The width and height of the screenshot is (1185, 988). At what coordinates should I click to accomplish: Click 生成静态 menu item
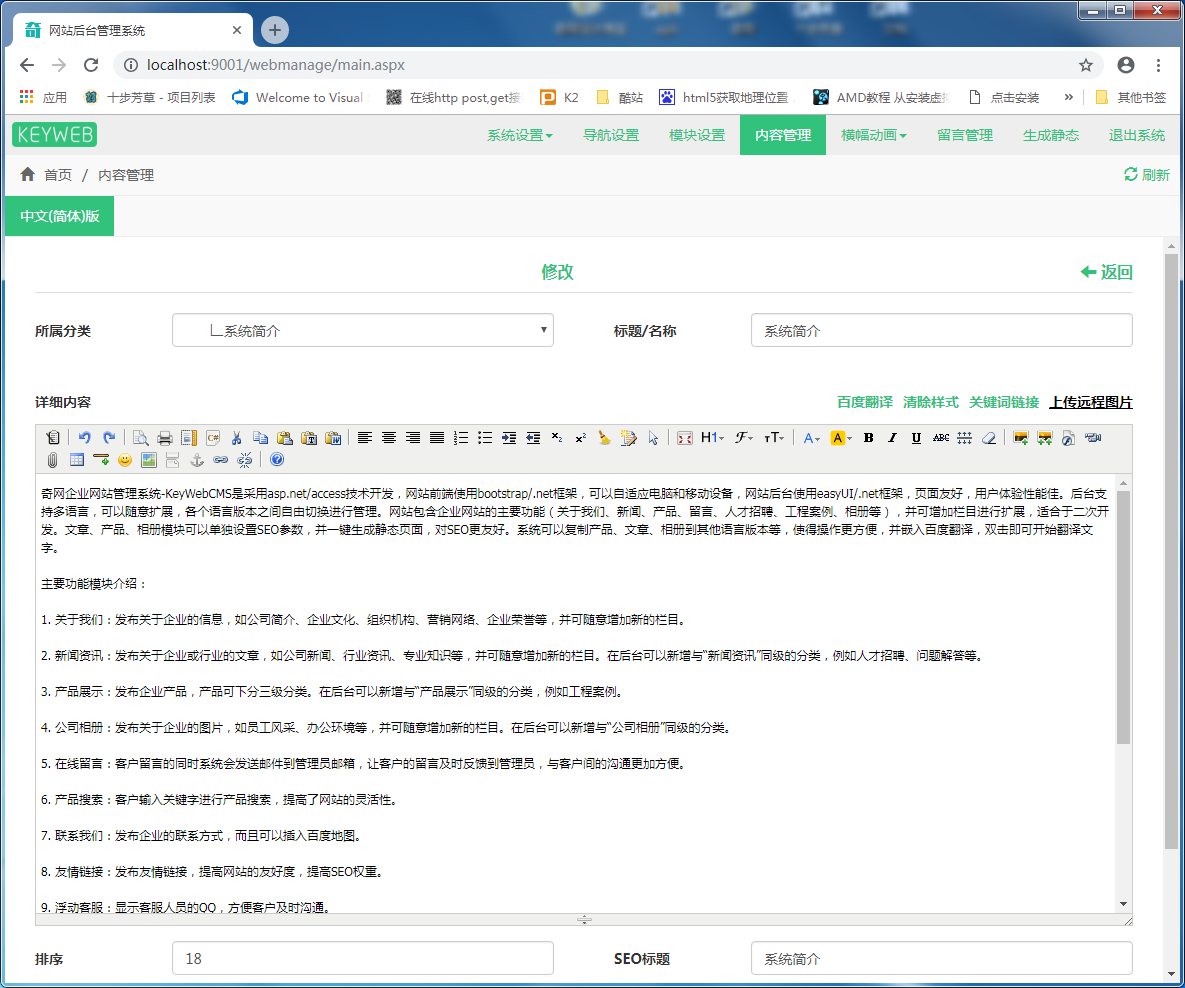1051,135
